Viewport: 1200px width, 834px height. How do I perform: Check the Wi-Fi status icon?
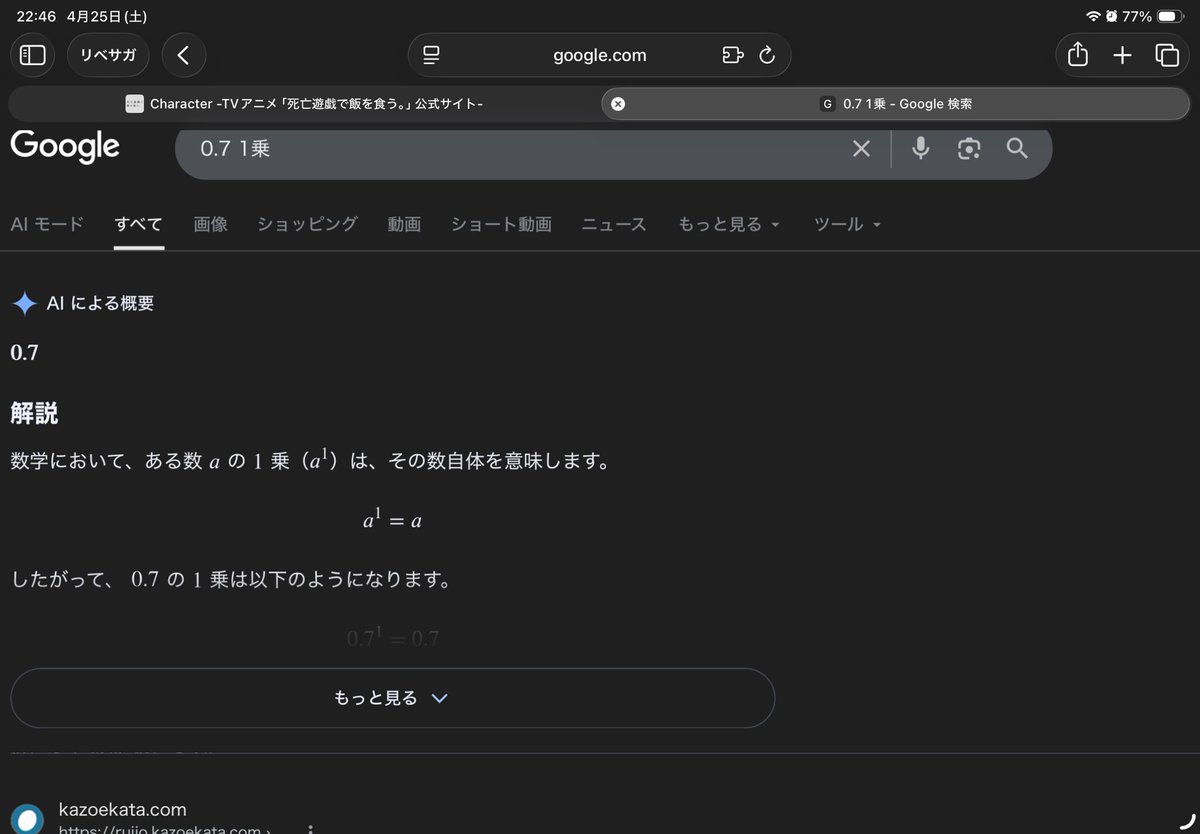pyautogui.click(x=1093, y=17)
